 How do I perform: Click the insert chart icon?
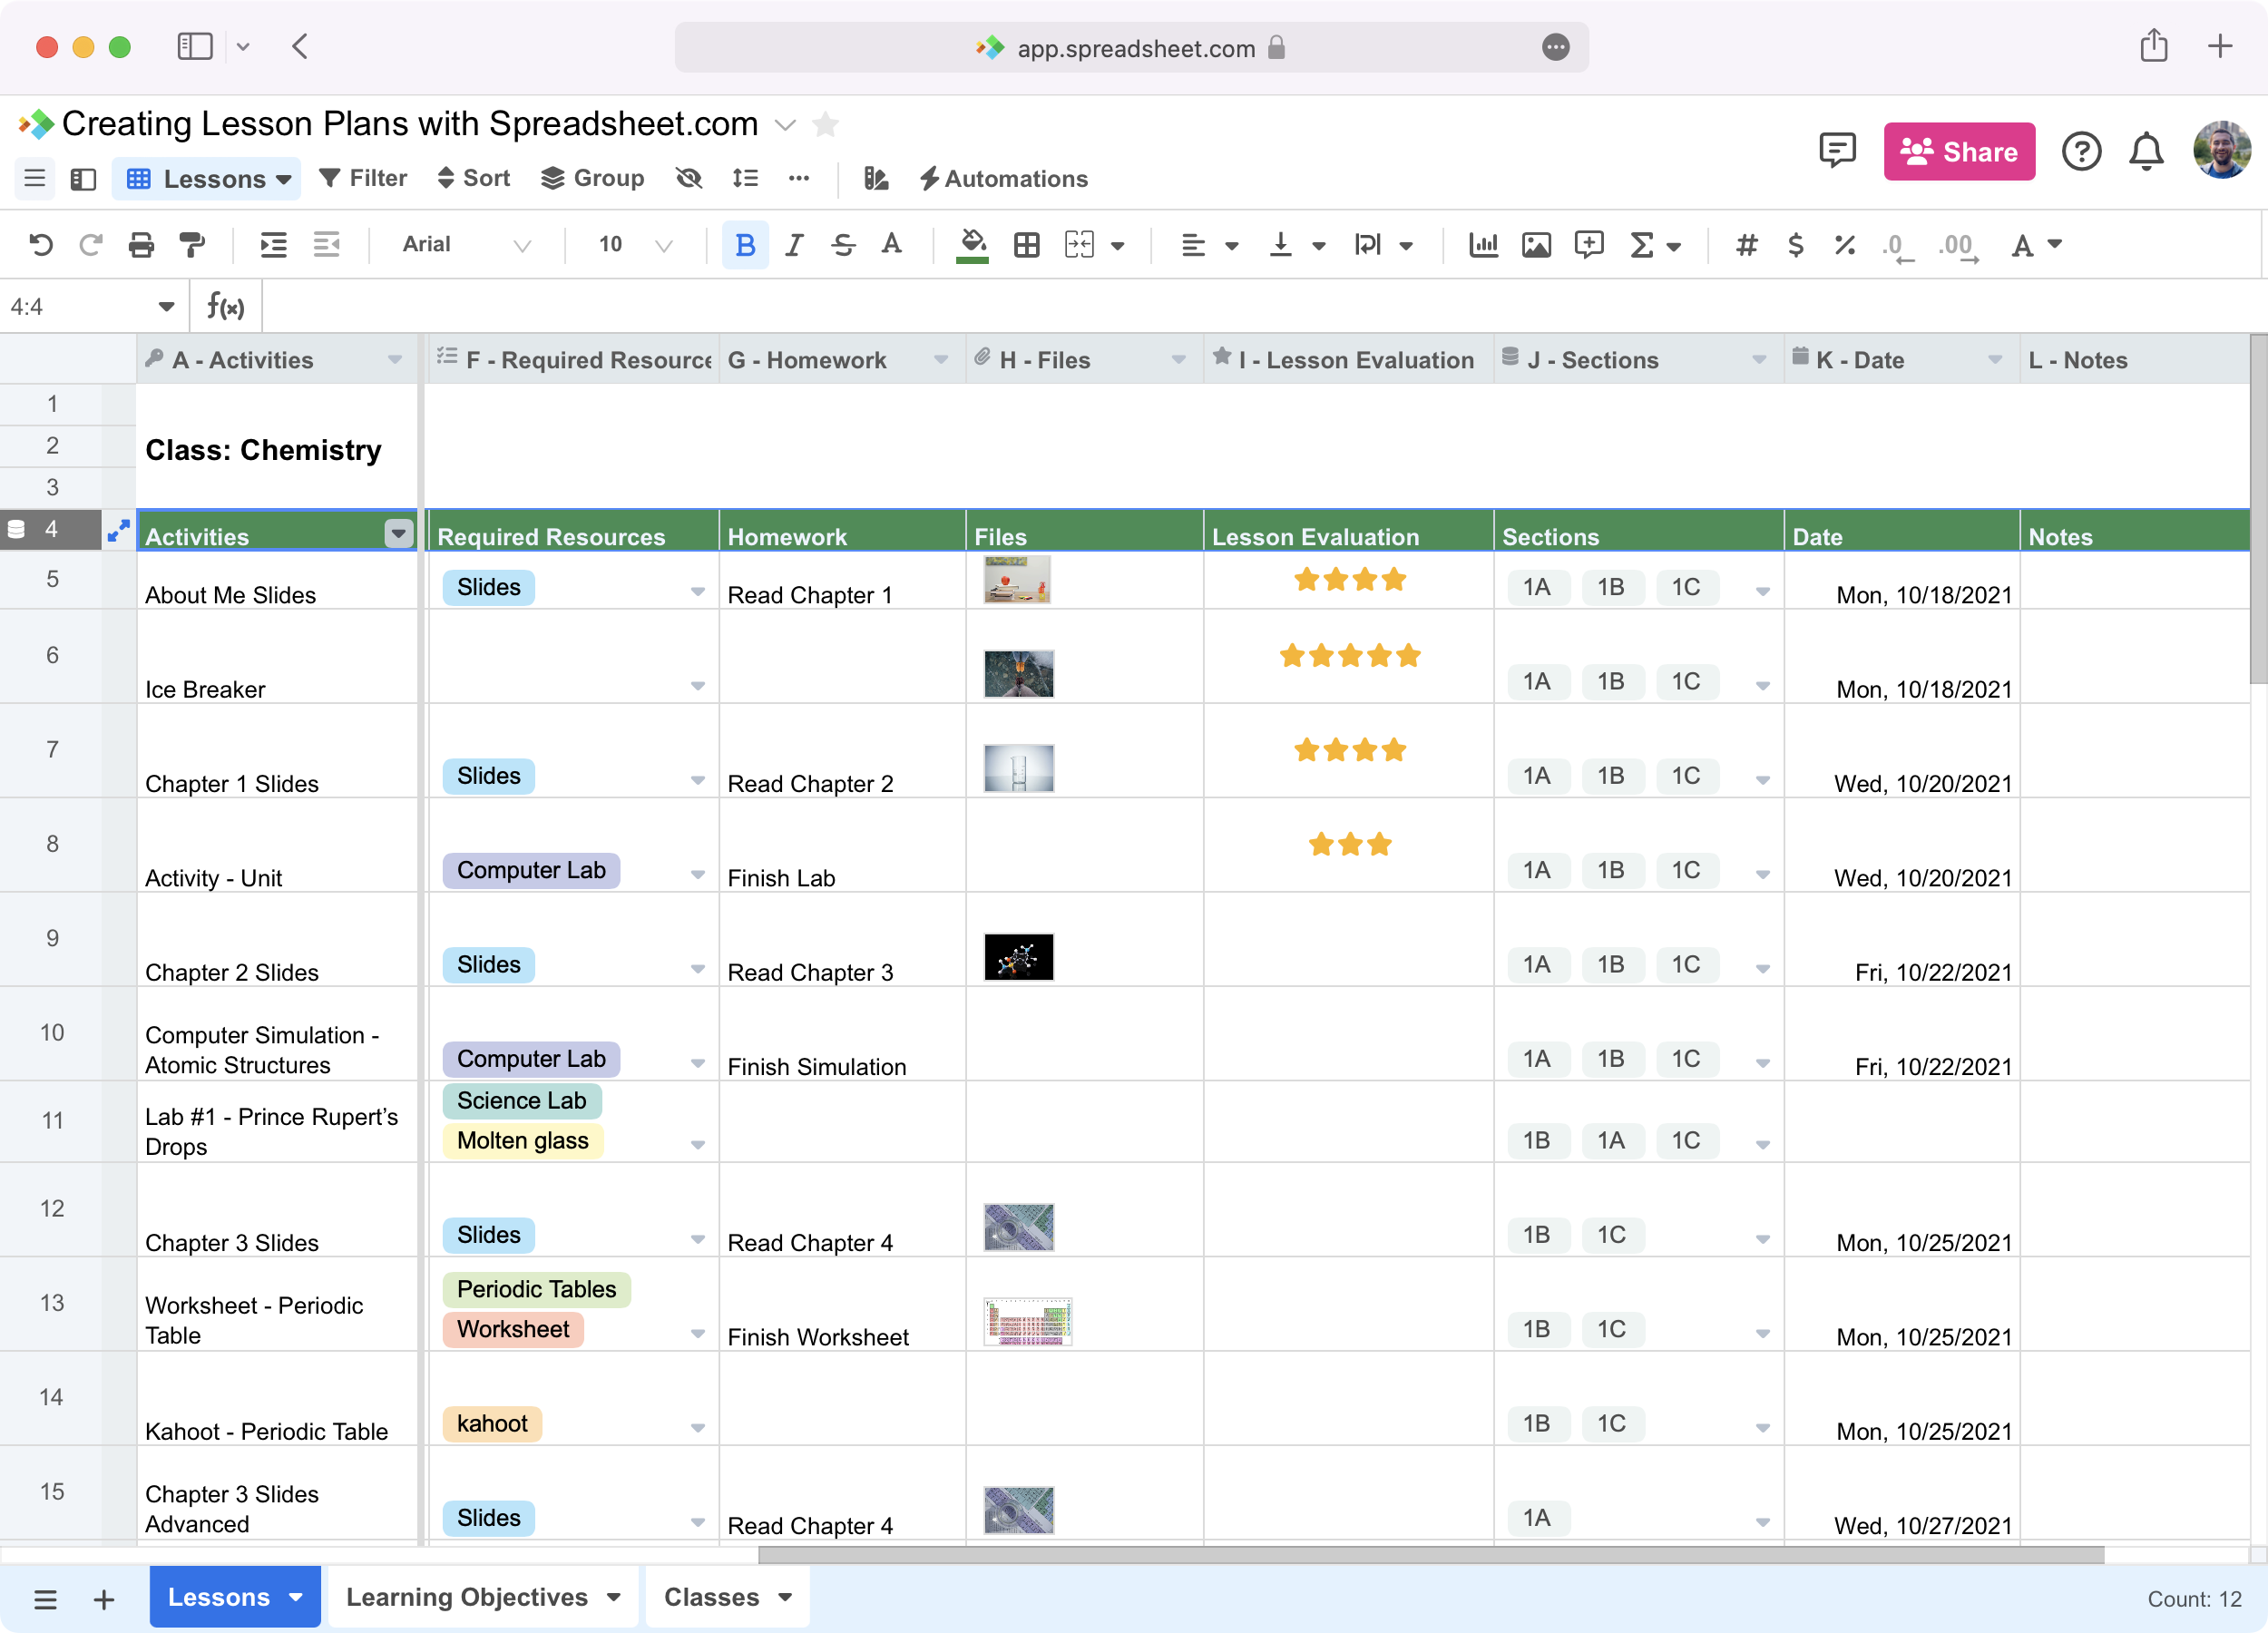[1483, 245]
